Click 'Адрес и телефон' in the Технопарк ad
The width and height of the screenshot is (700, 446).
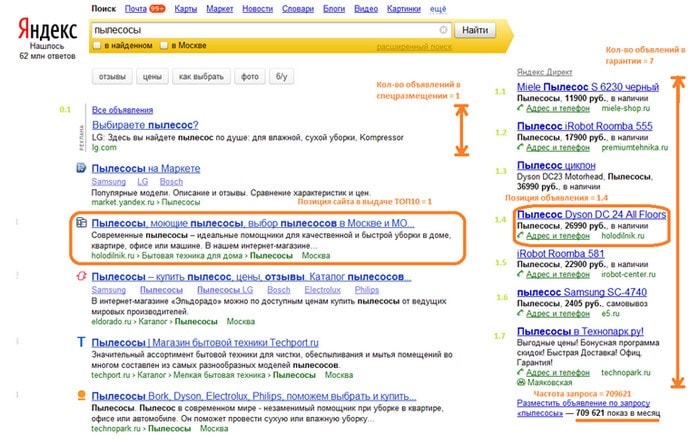coord(558,372)
